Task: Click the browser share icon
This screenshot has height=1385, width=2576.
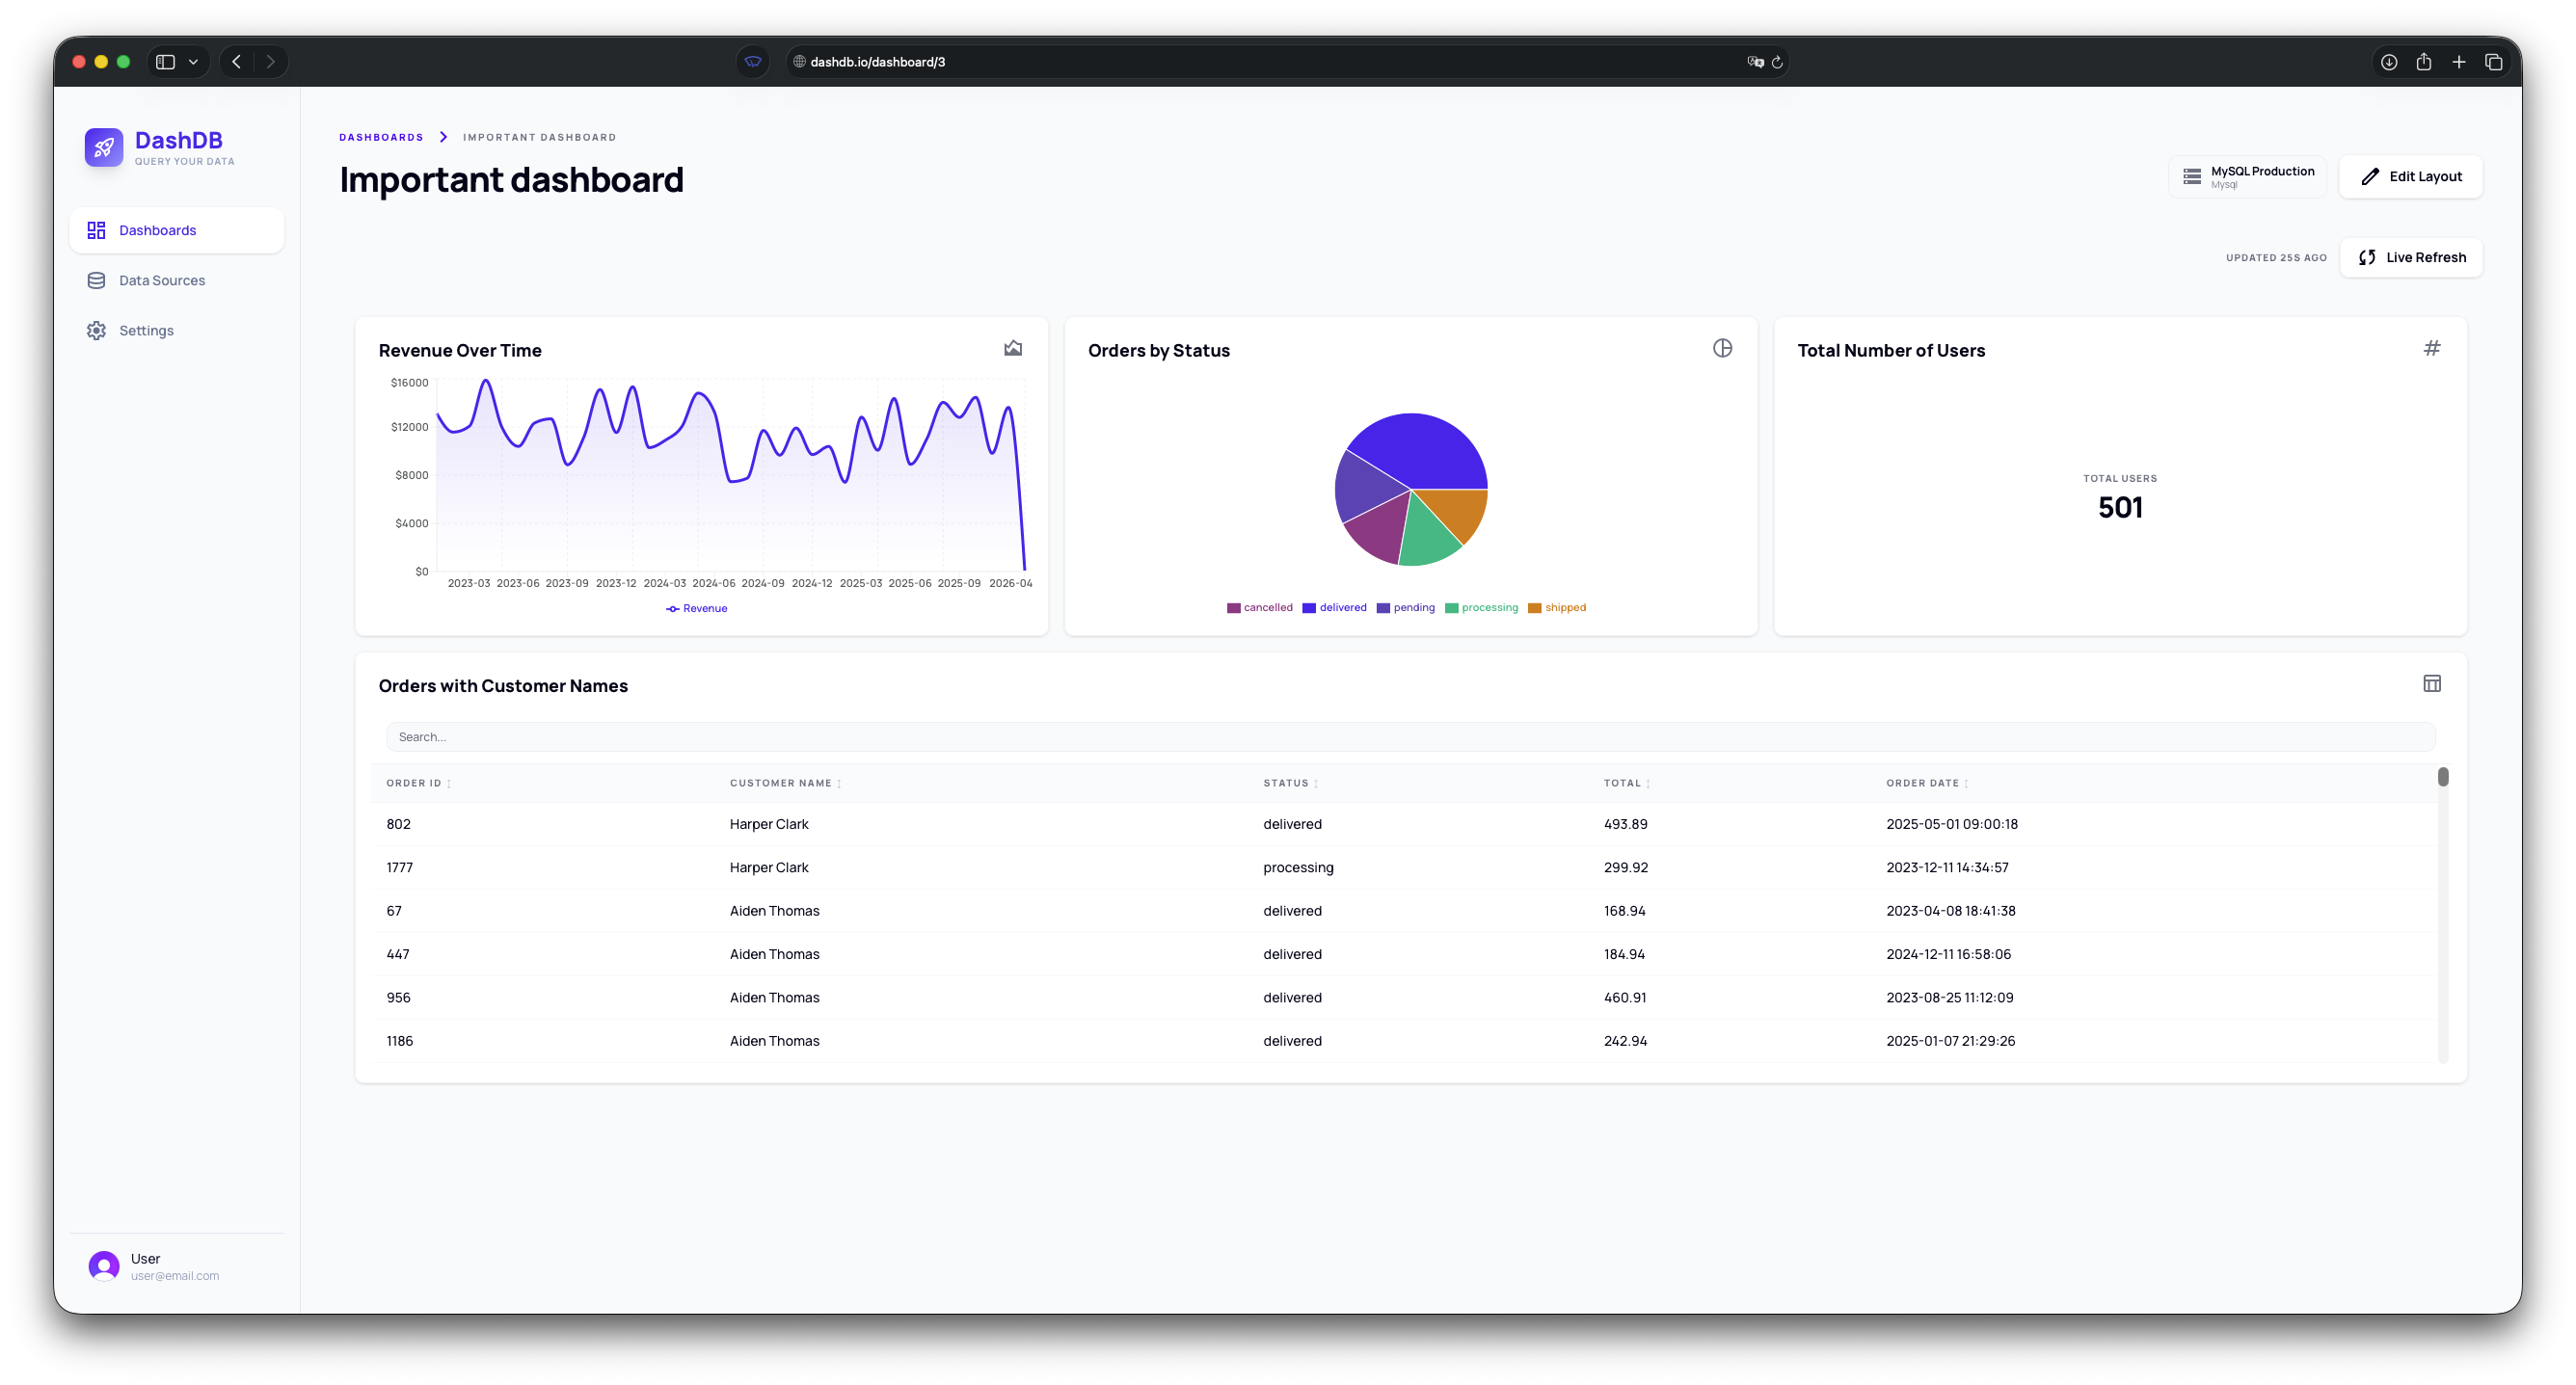Action: point(2423,62)
